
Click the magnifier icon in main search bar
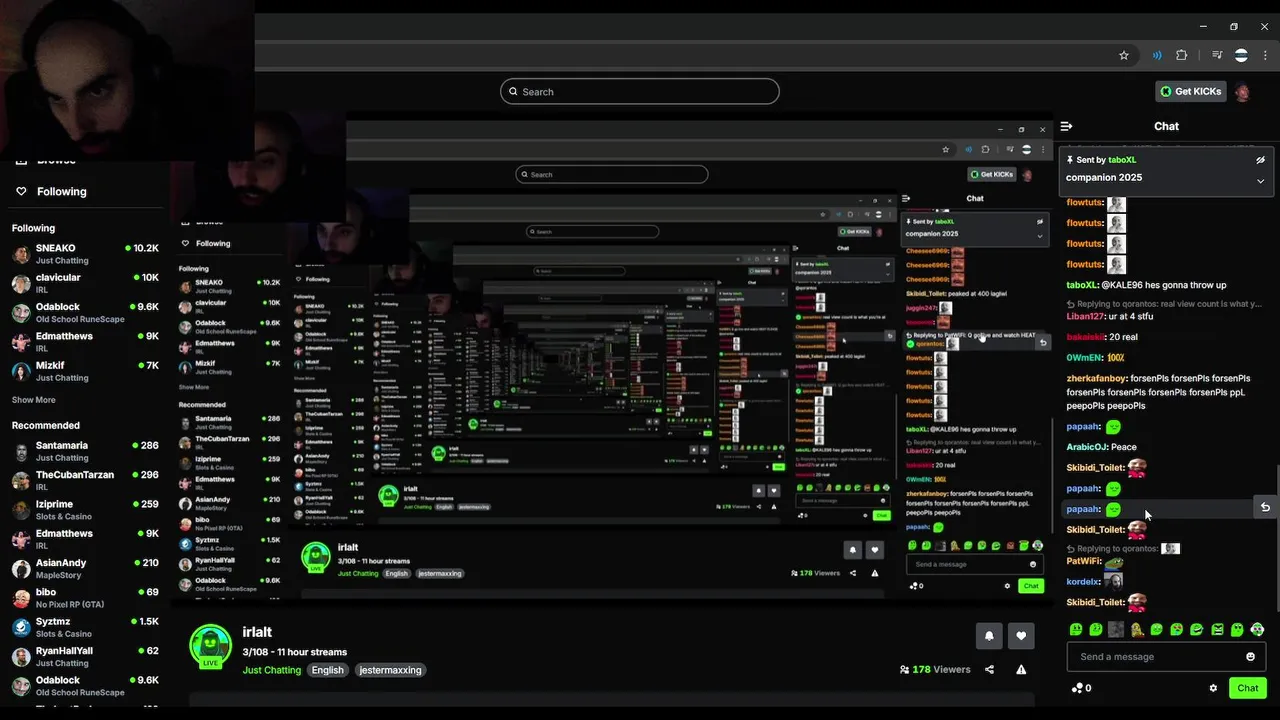[515, 92]
